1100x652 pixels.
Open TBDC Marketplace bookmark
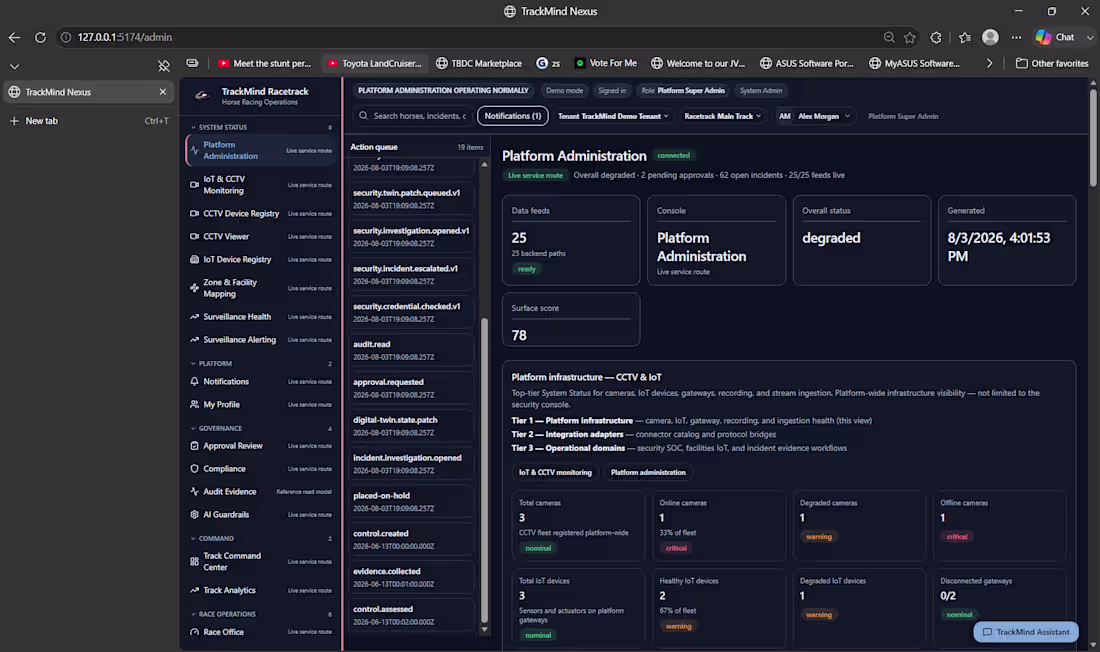479,63
